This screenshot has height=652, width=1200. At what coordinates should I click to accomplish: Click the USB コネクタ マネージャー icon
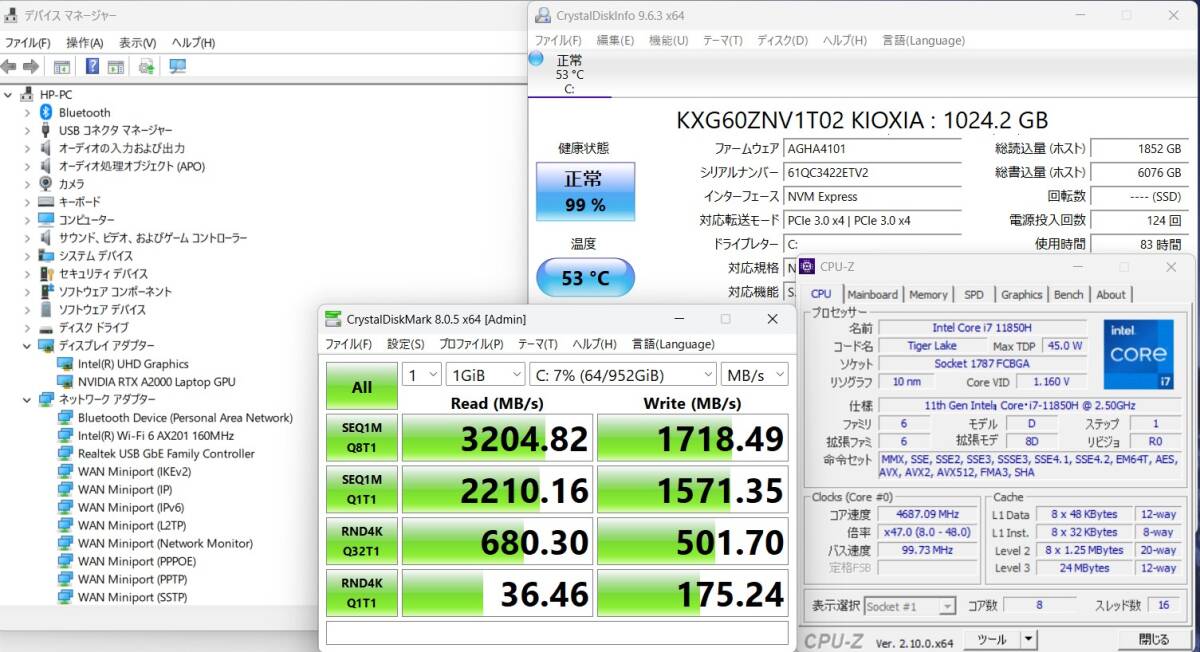point(46,130)
